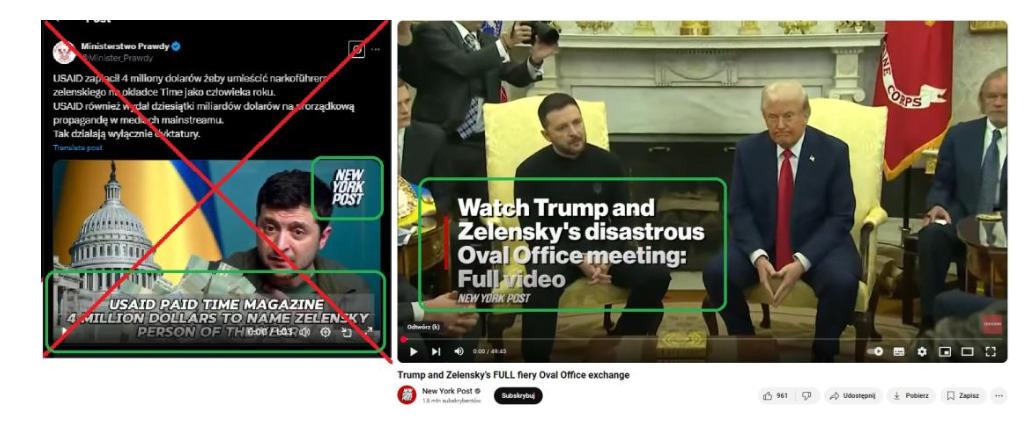Toggle the YouTube autoplay switch
This screenshot has height=422, width=1031.
coord(875,352)
